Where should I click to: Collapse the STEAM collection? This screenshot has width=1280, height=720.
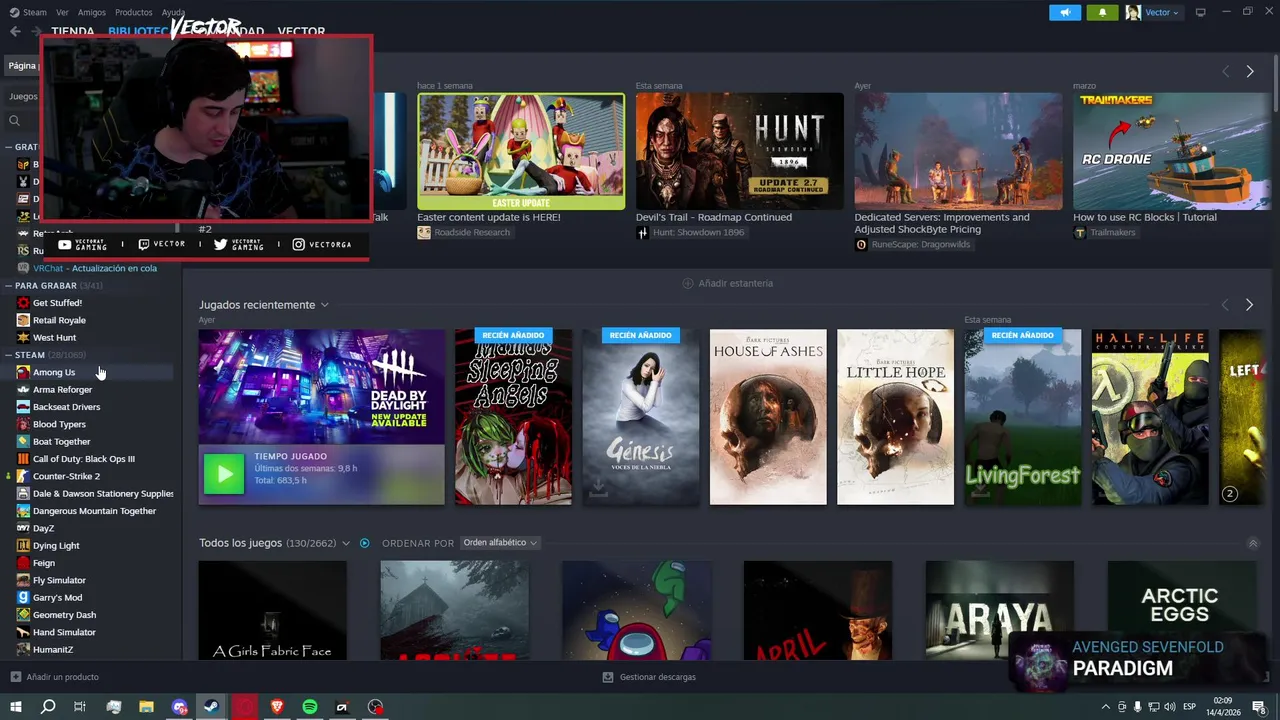10,355
